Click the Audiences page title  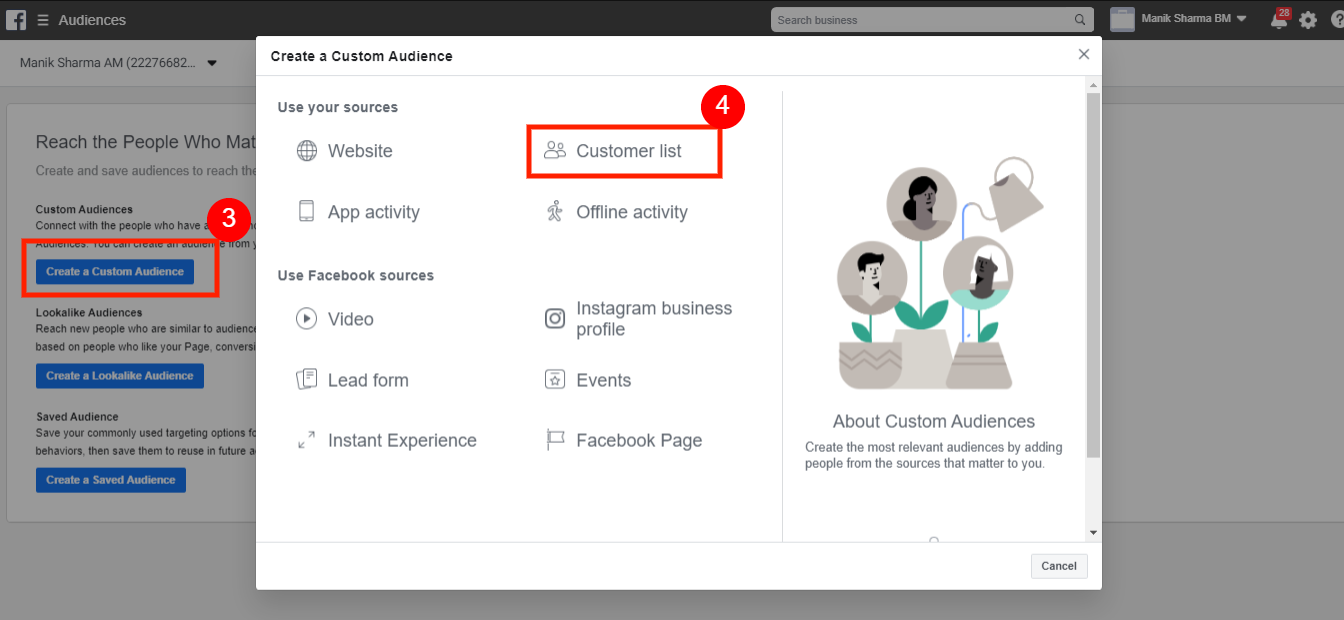coord(92,20)
